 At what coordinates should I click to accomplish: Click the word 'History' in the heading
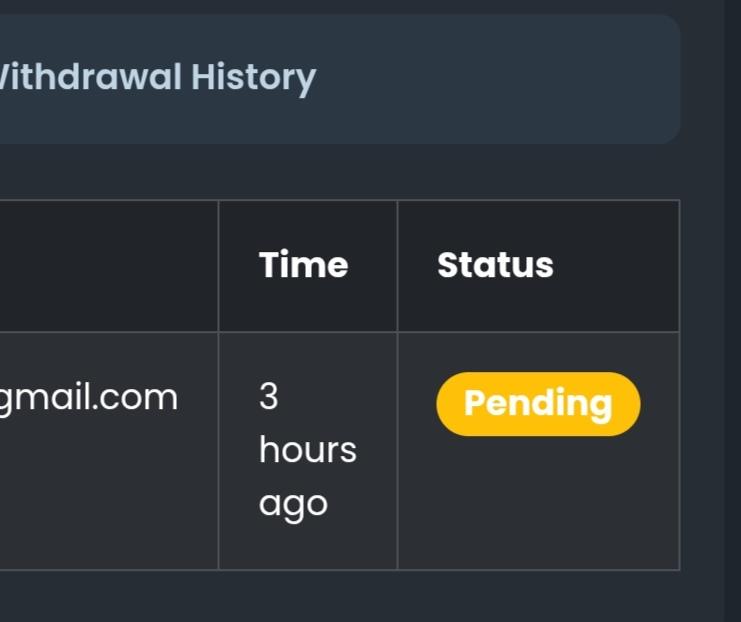tap(253, 77)
